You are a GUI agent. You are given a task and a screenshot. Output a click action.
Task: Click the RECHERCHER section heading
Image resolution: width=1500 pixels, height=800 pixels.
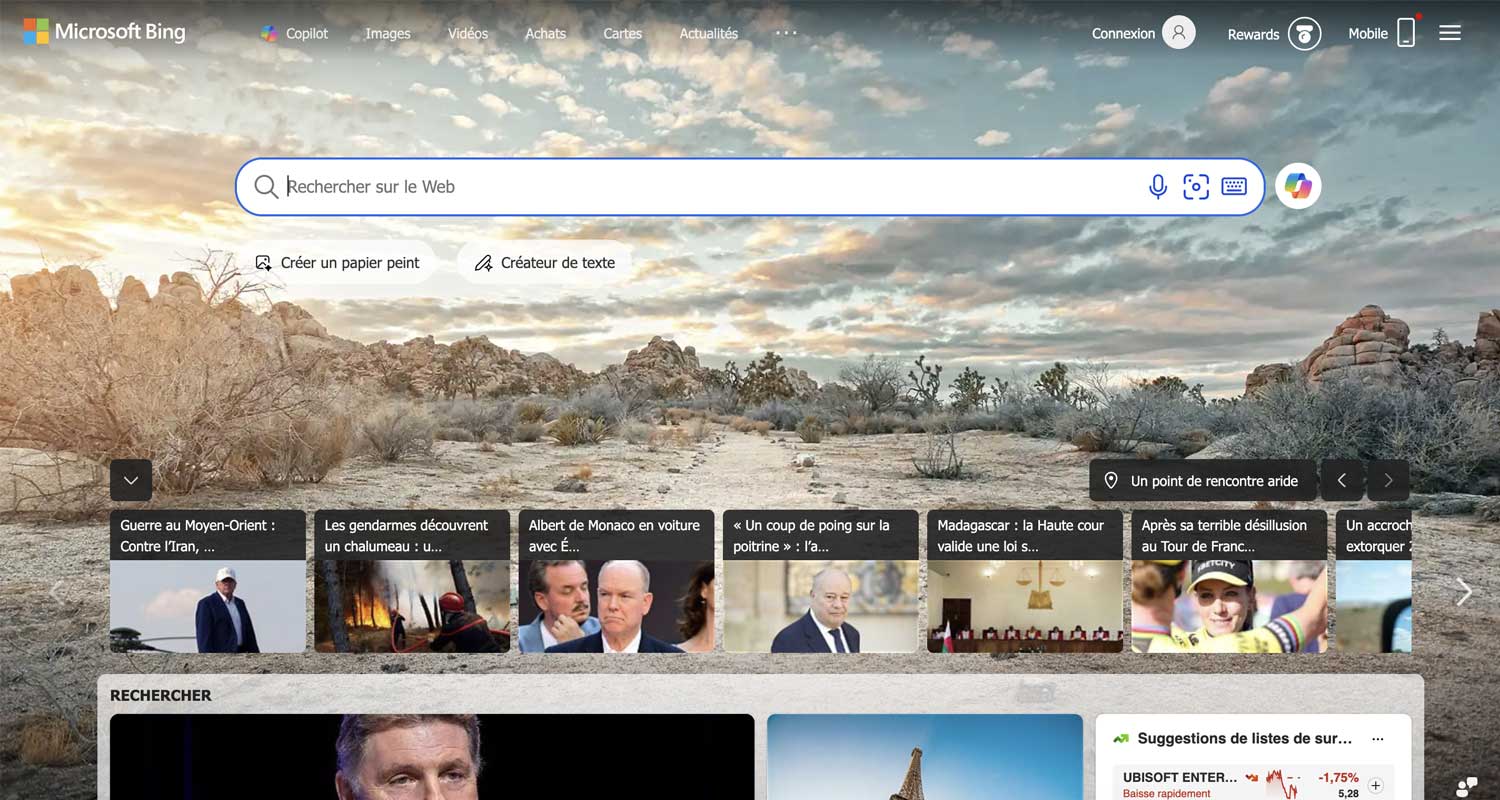point(161,696)
